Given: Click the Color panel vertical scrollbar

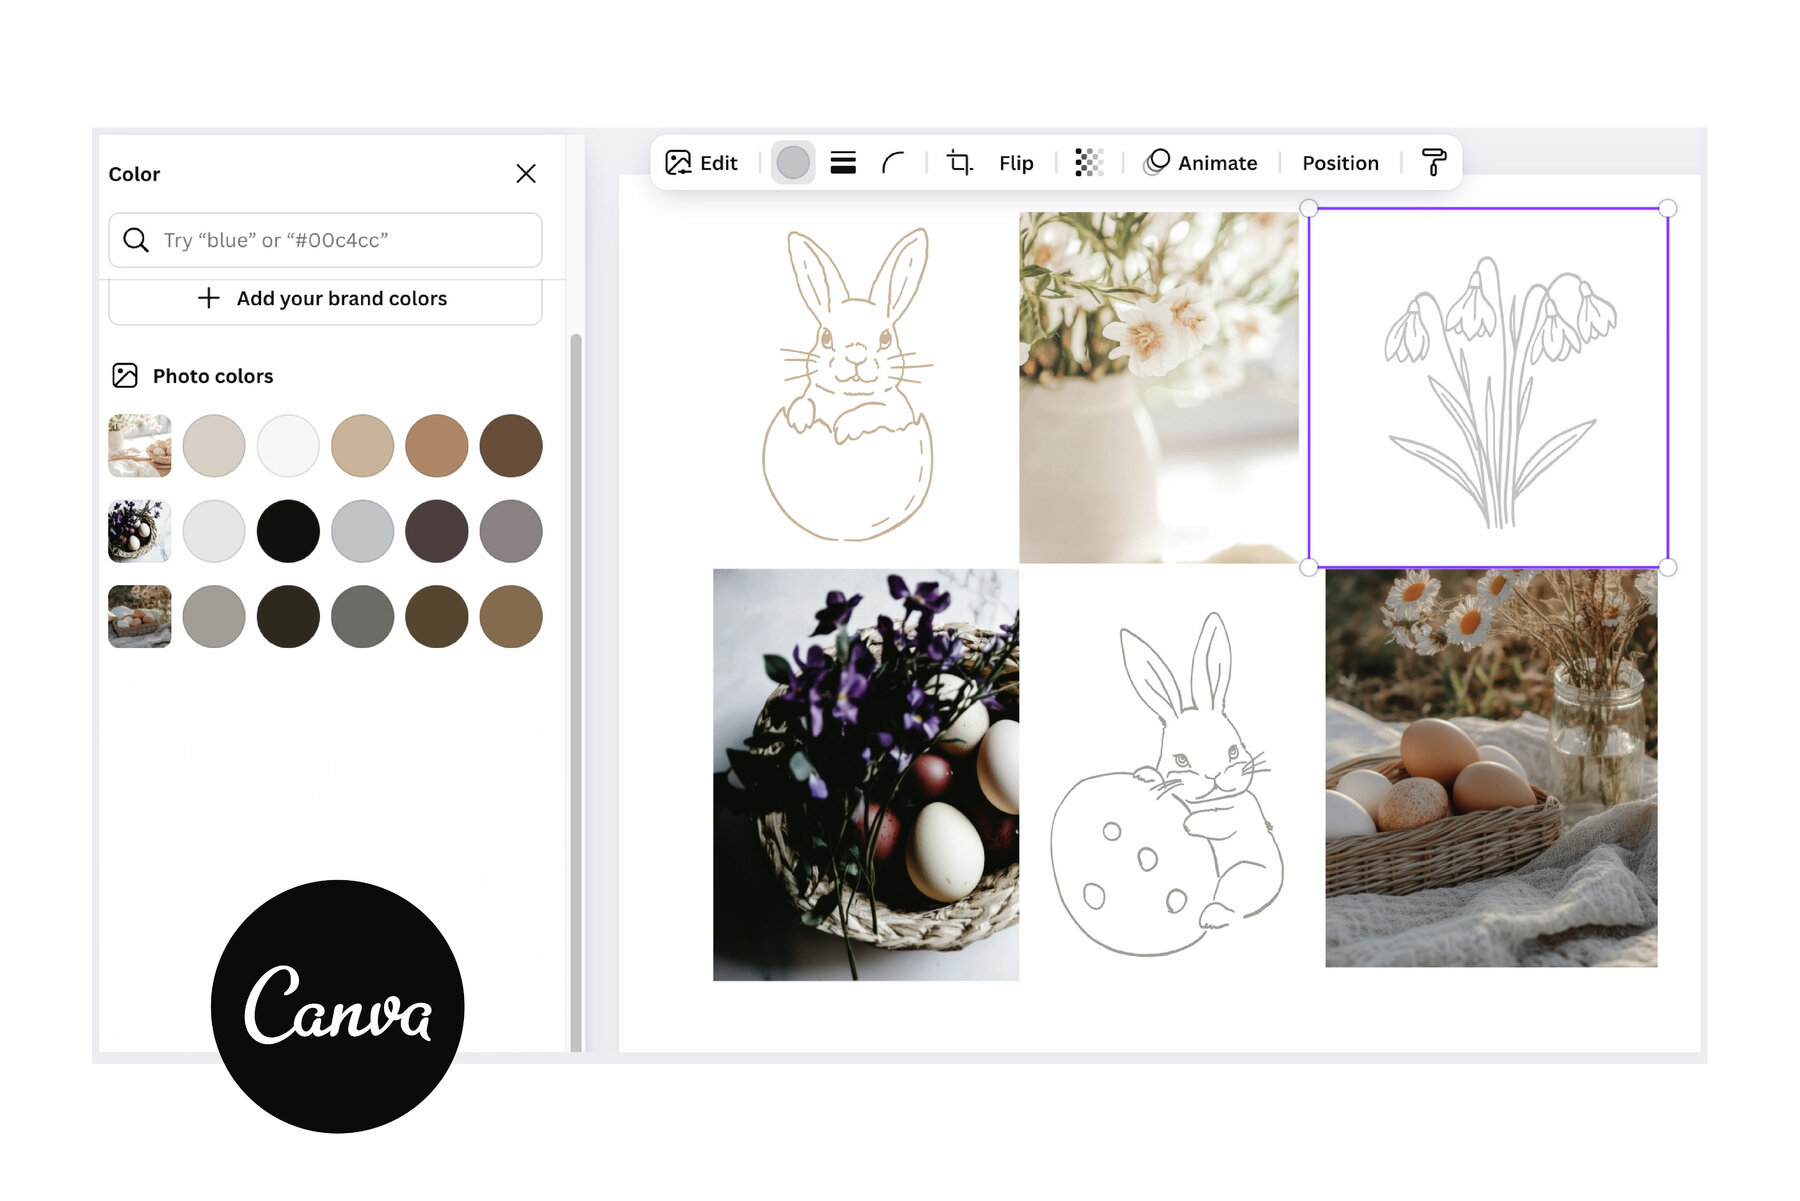Looking at the screenshot, I should [576, 690].
